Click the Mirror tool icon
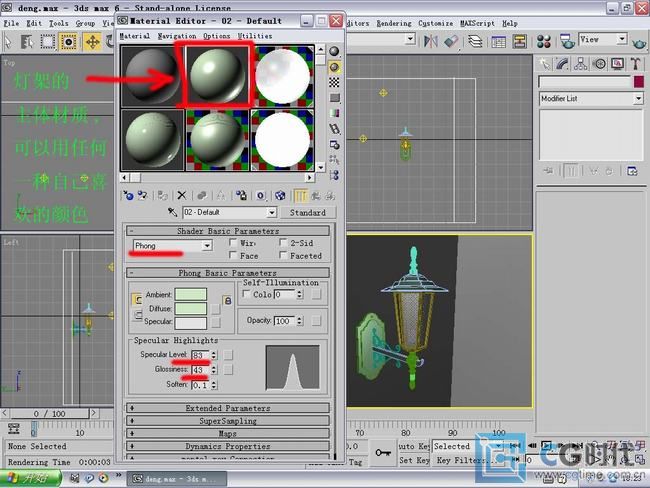 pos(431,41)
